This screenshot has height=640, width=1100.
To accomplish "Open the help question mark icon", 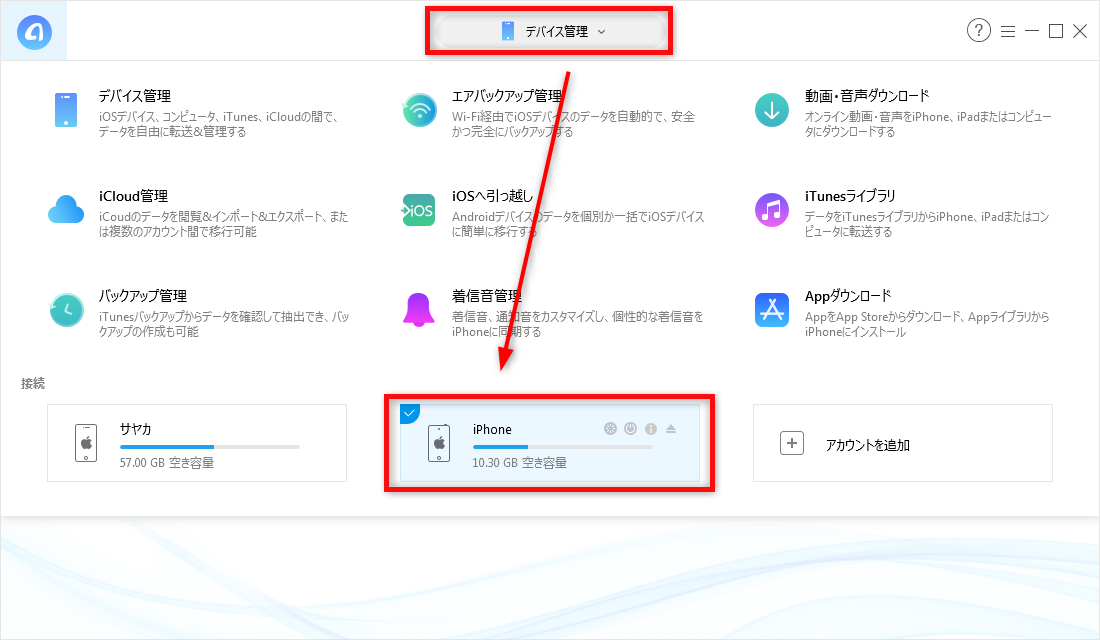I will (979, 30).
